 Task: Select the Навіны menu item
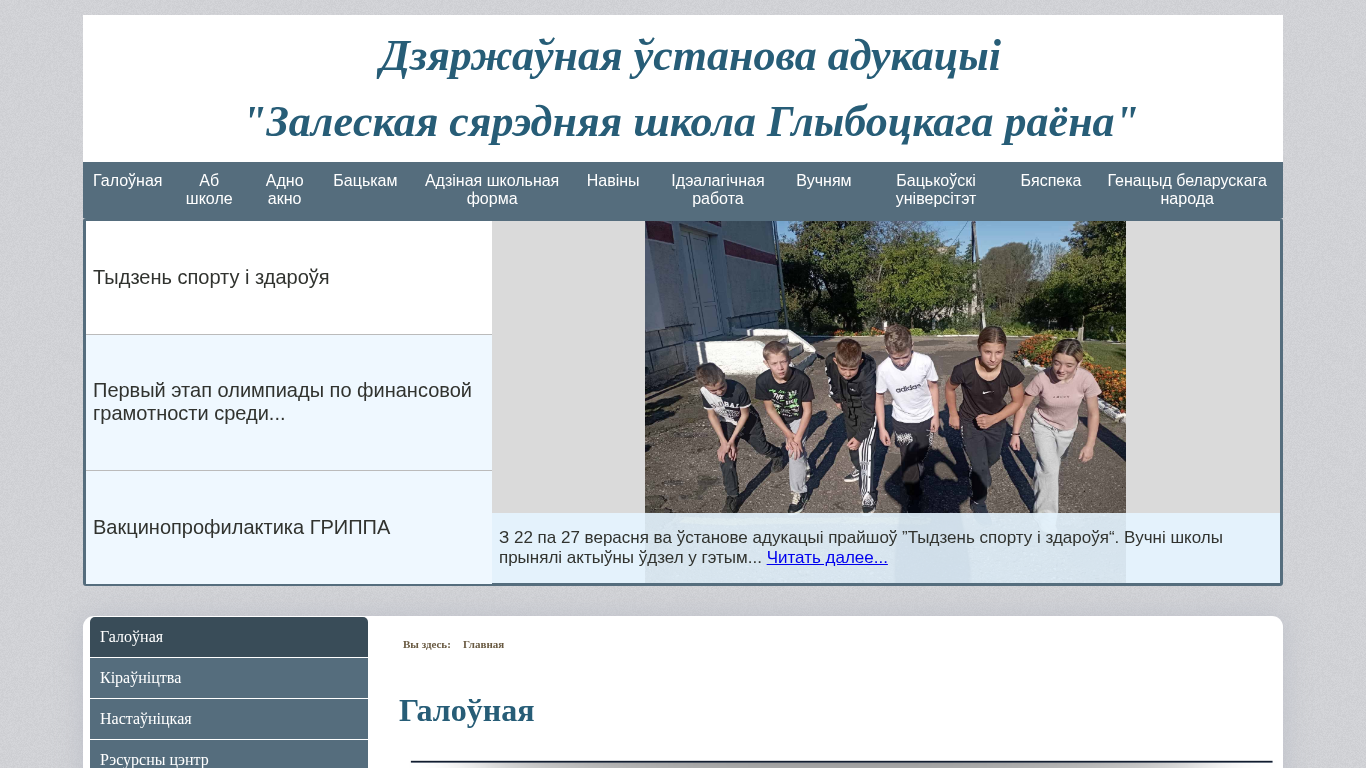point(612,181)
